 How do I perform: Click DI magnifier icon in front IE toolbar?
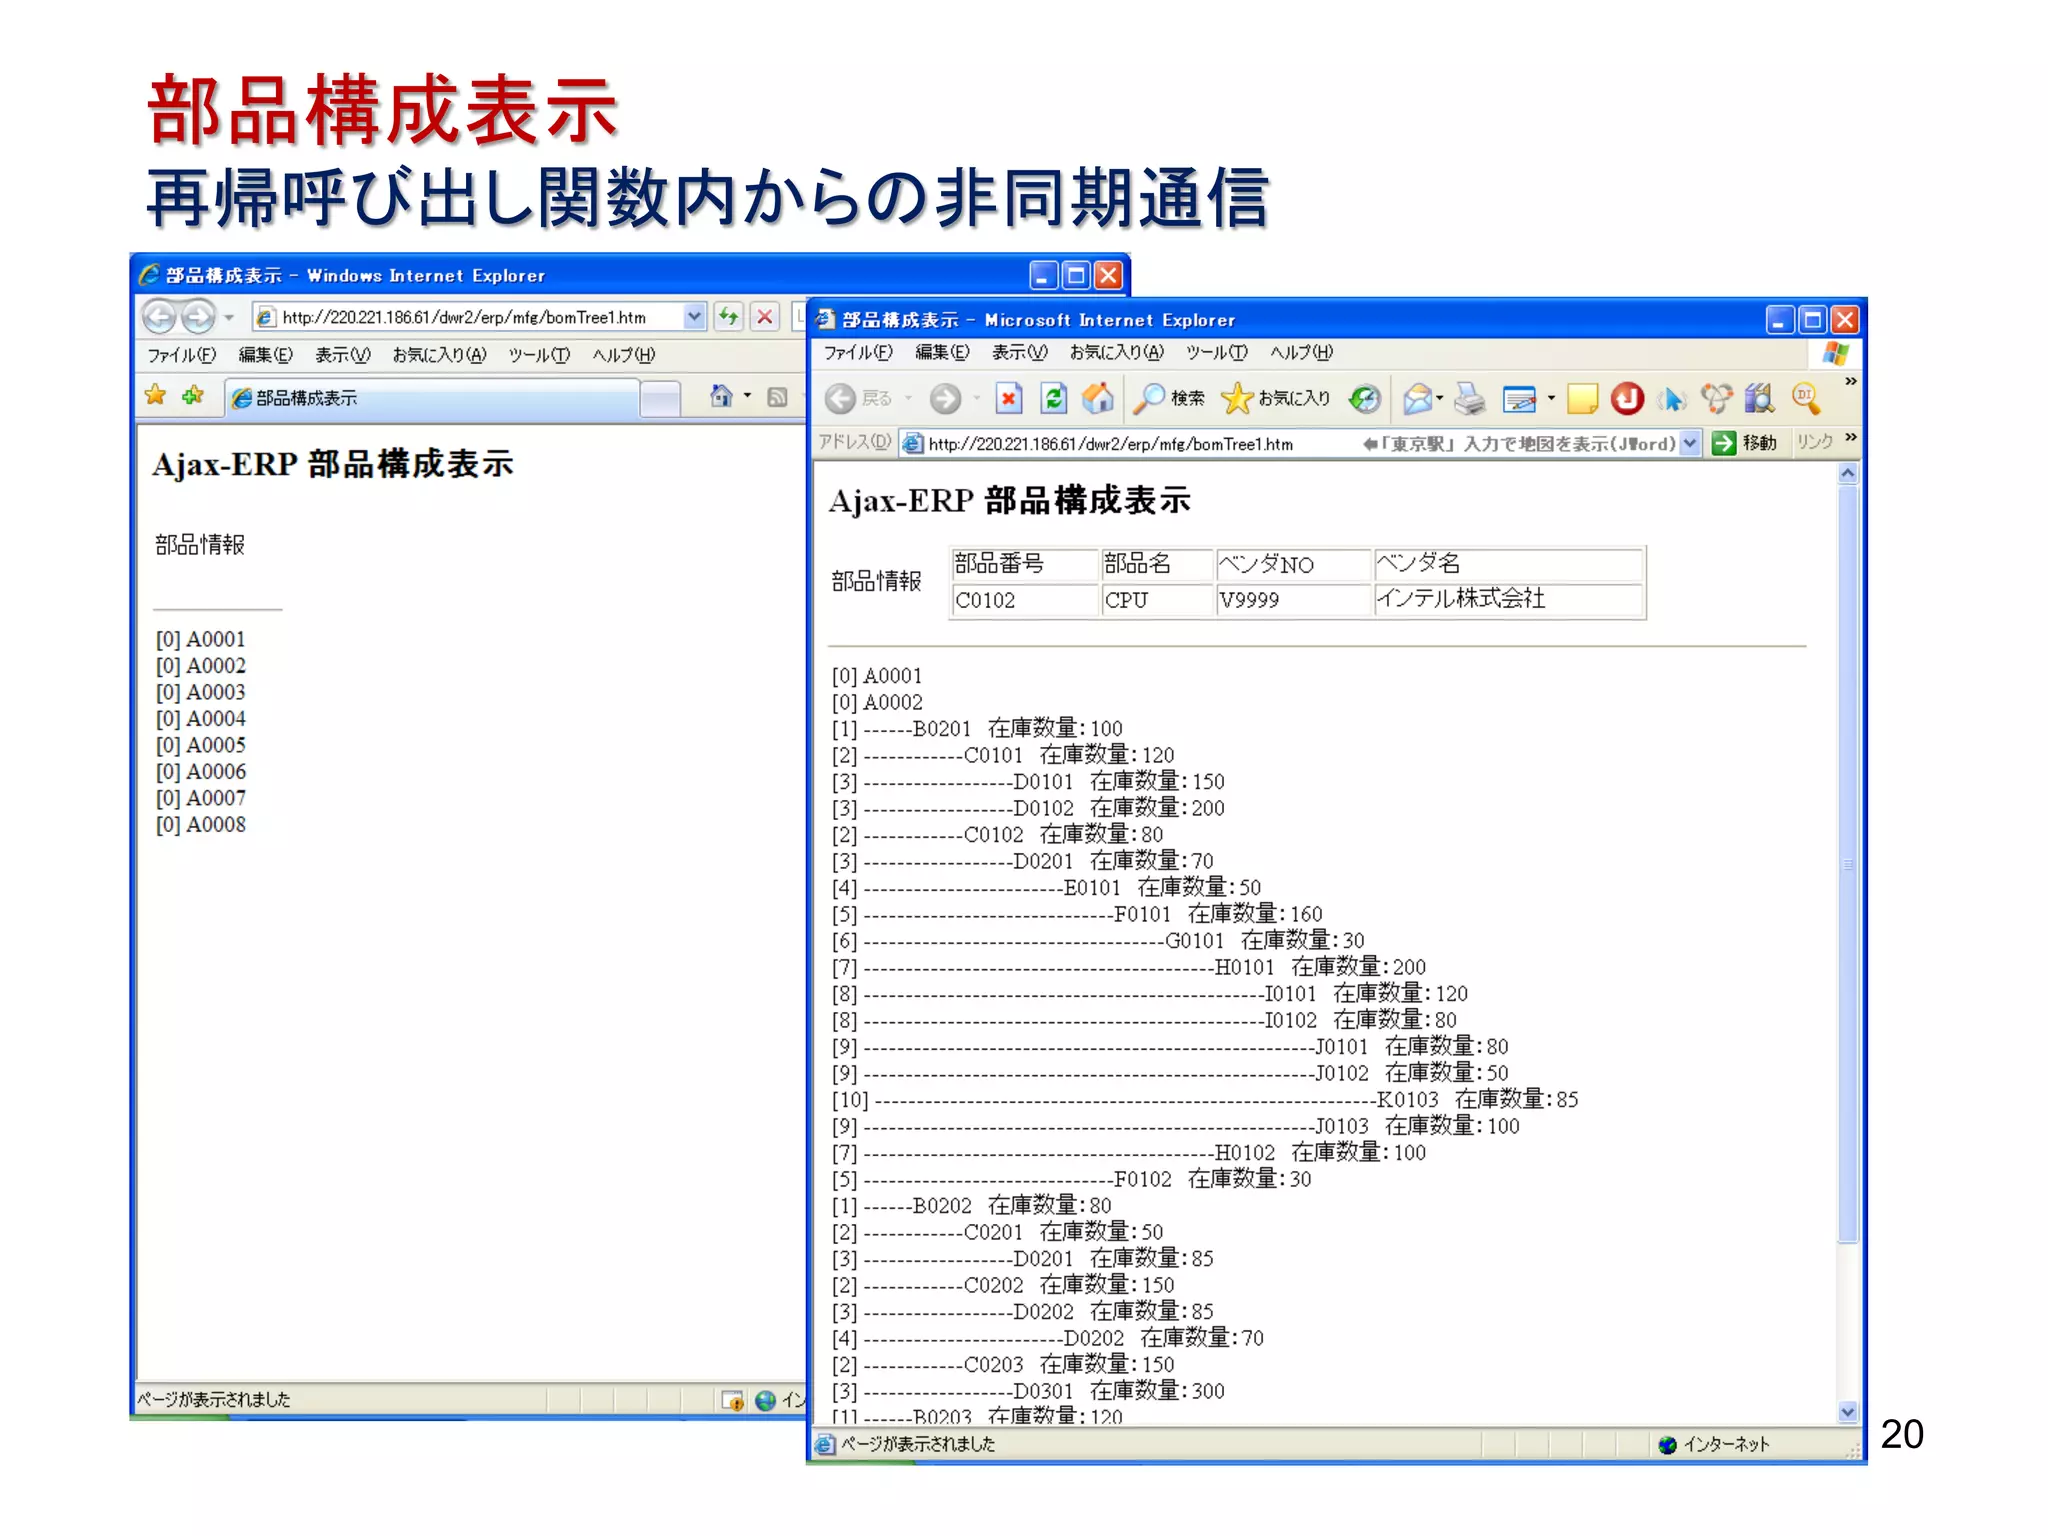1806,398
